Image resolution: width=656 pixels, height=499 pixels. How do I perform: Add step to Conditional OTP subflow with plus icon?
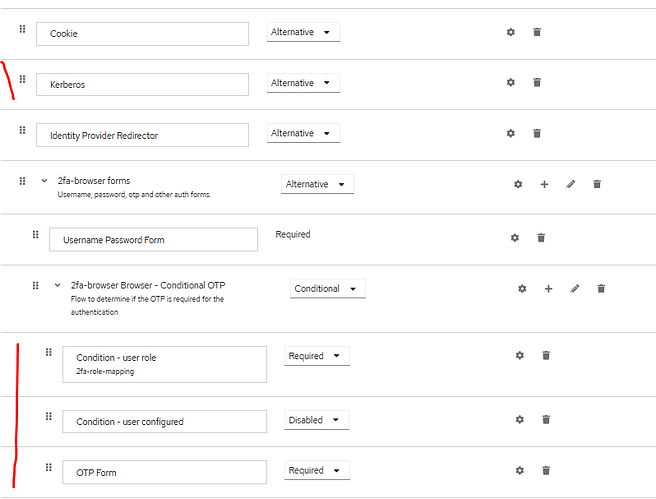[548, 288]
